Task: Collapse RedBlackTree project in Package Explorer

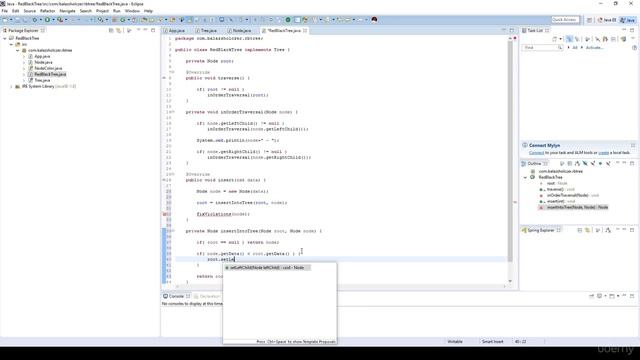Action: click(5, 38)
